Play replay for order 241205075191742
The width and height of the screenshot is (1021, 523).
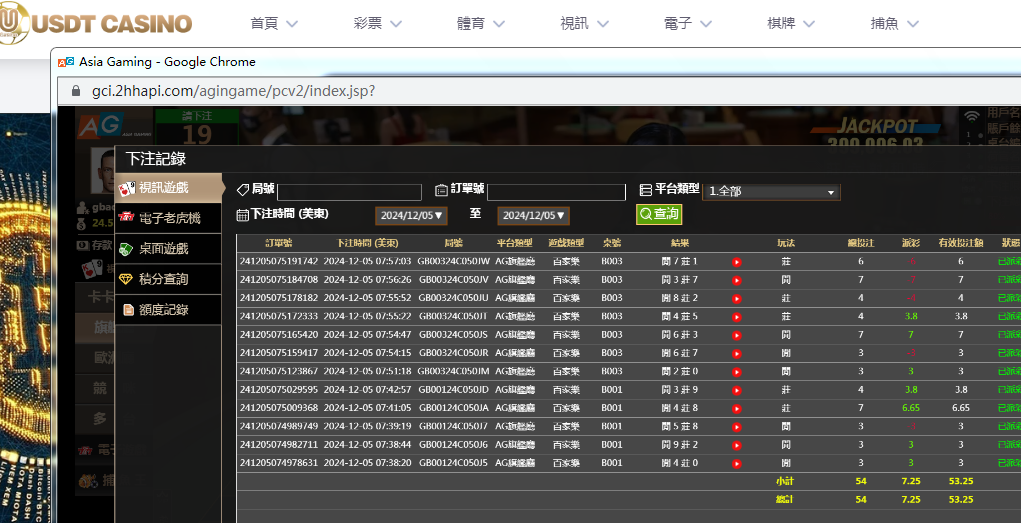click(737, 262)
